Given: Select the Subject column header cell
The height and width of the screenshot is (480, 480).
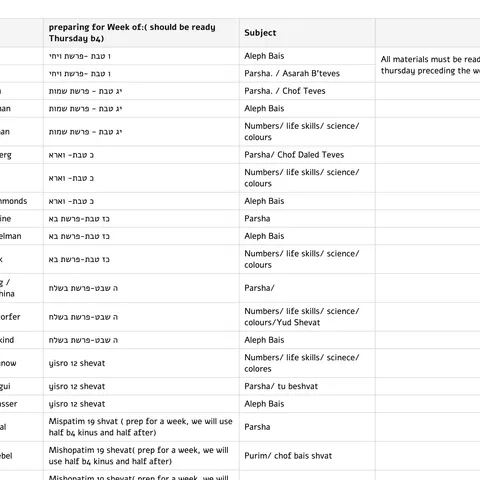Looking at the screenshot, I should (307, 33).
